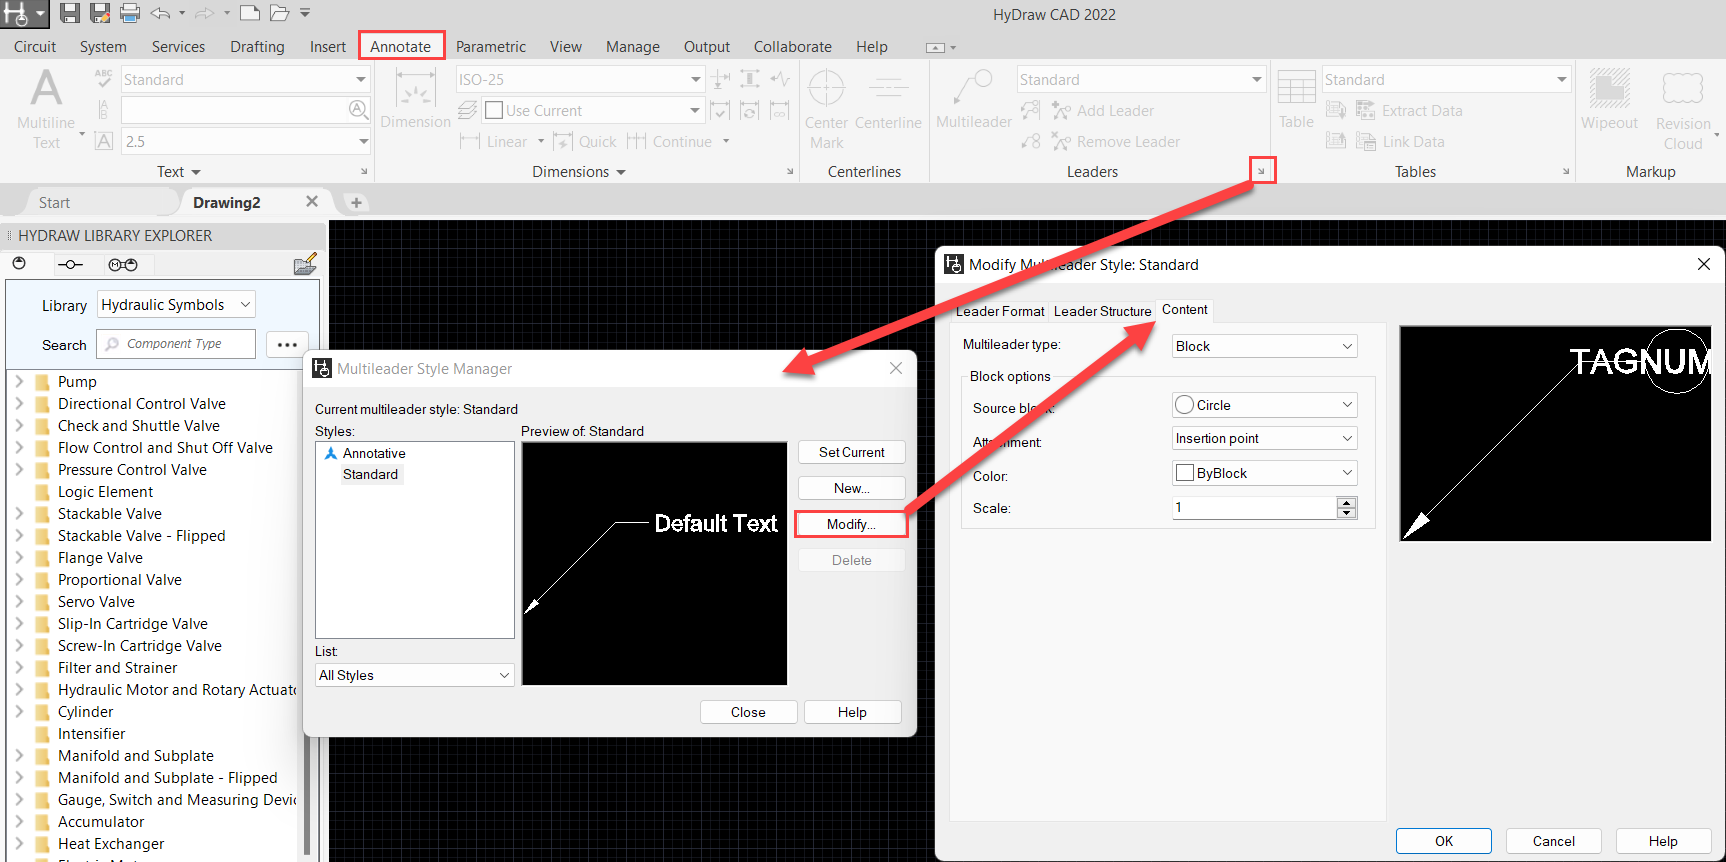Click the Modify... button
Image resolution: width=1726 pixels, height=862 pixels.
tap(852, 525)
